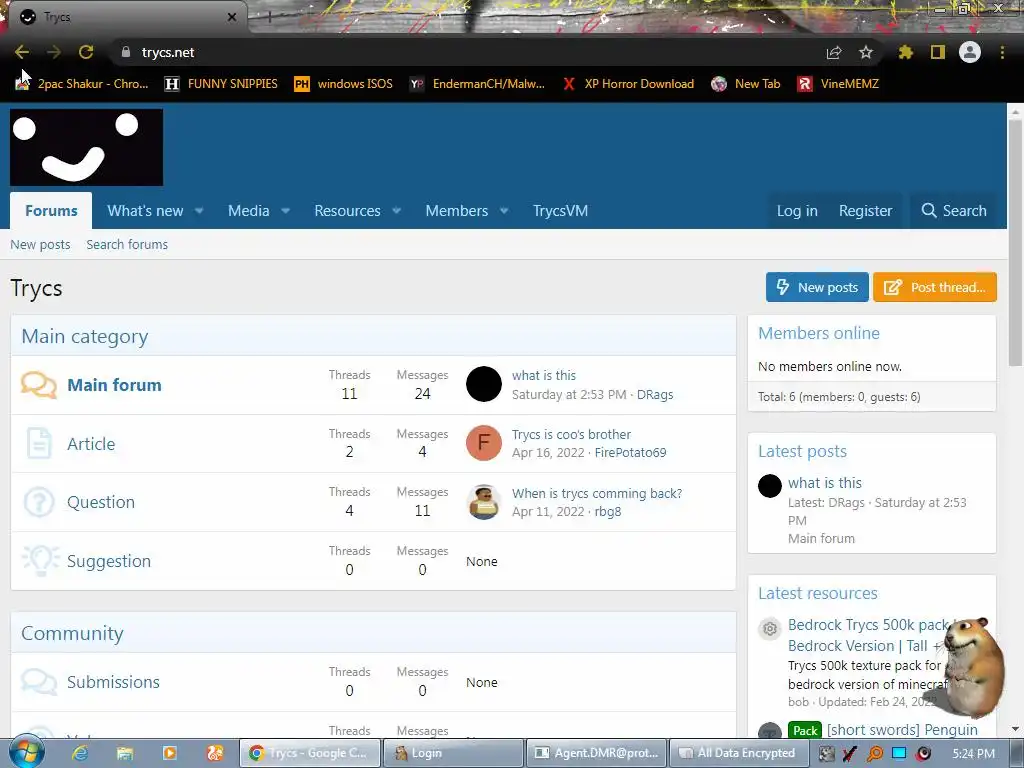Open EndermanCH/Malw... bookmark
The width and height of the screenshot is (1024, 768).
click(x=477, y=84)
